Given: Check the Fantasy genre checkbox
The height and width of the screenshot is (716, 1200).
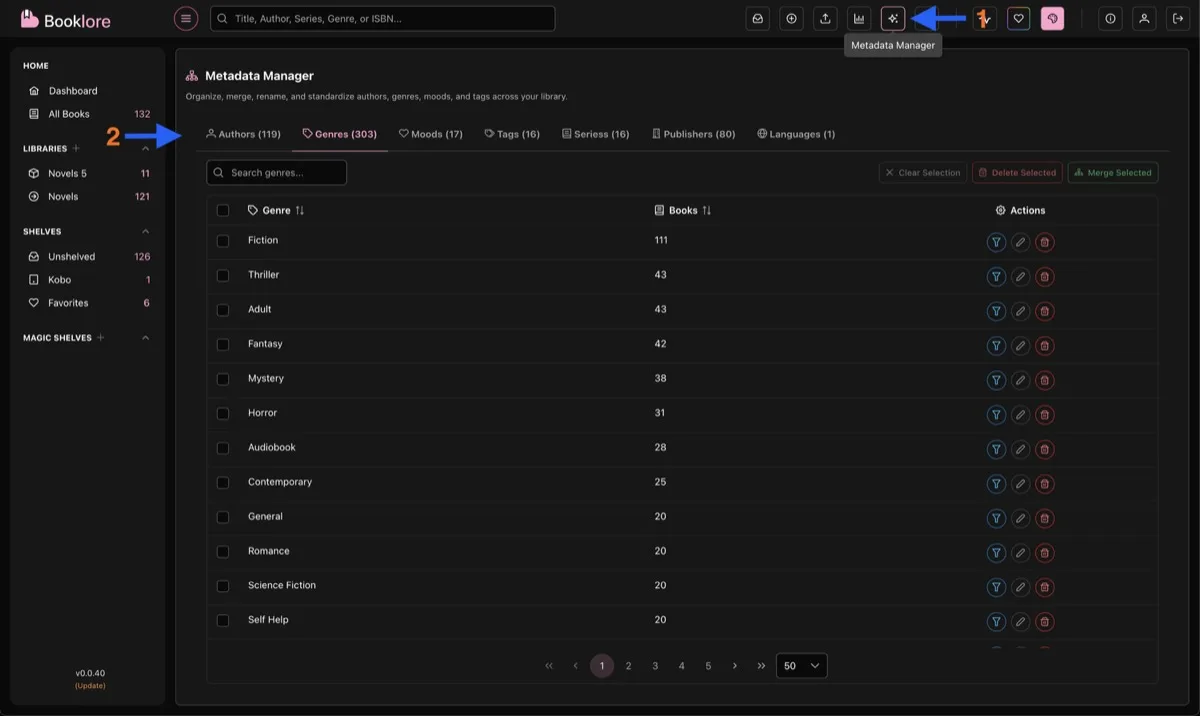Looking at the screenshot, I should 223,344.
